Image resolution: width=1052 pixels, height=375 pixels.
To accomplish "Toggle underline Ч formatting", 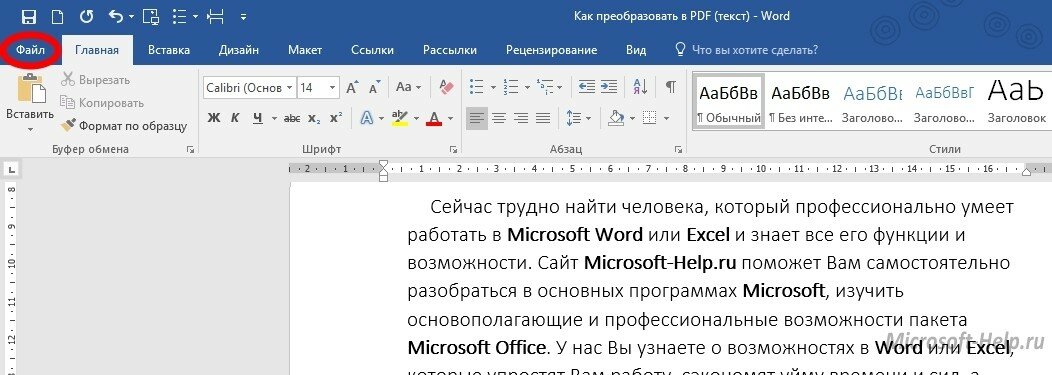I will click(x=258, y=118).
